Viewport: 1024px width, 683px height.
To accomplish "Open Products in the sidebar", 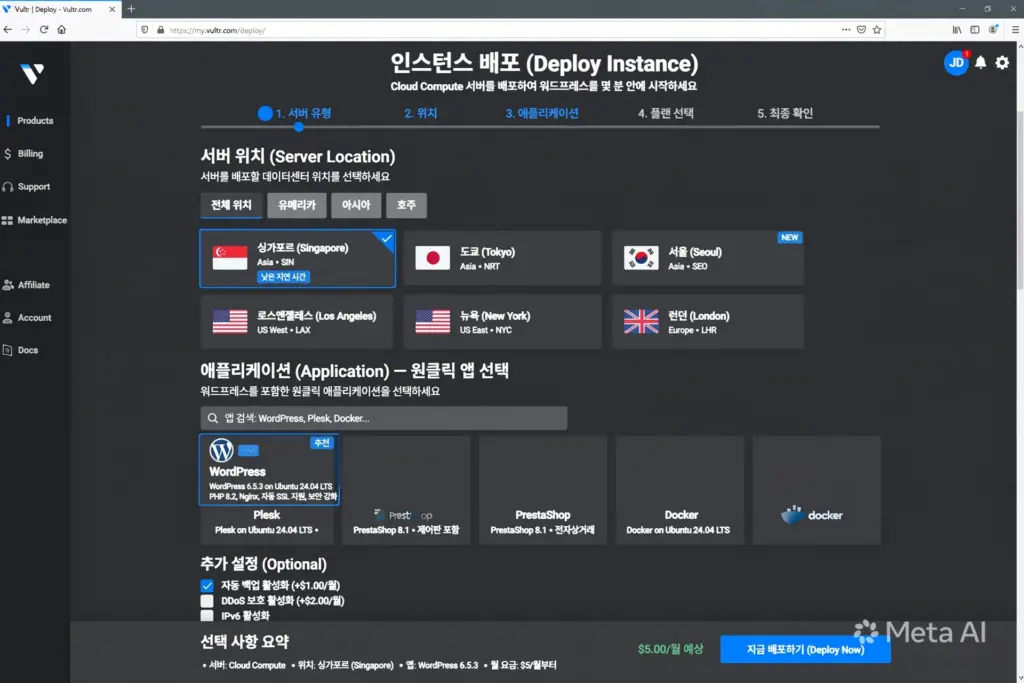I will pyautogui.click(x=35, y=121).
